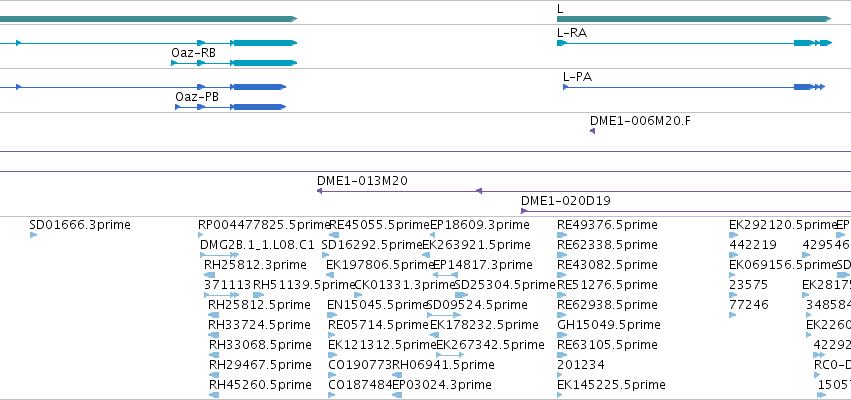Screen dimensions: 851x400
Task: Click SD25304.5prime EST label
Action: point(505,285)
